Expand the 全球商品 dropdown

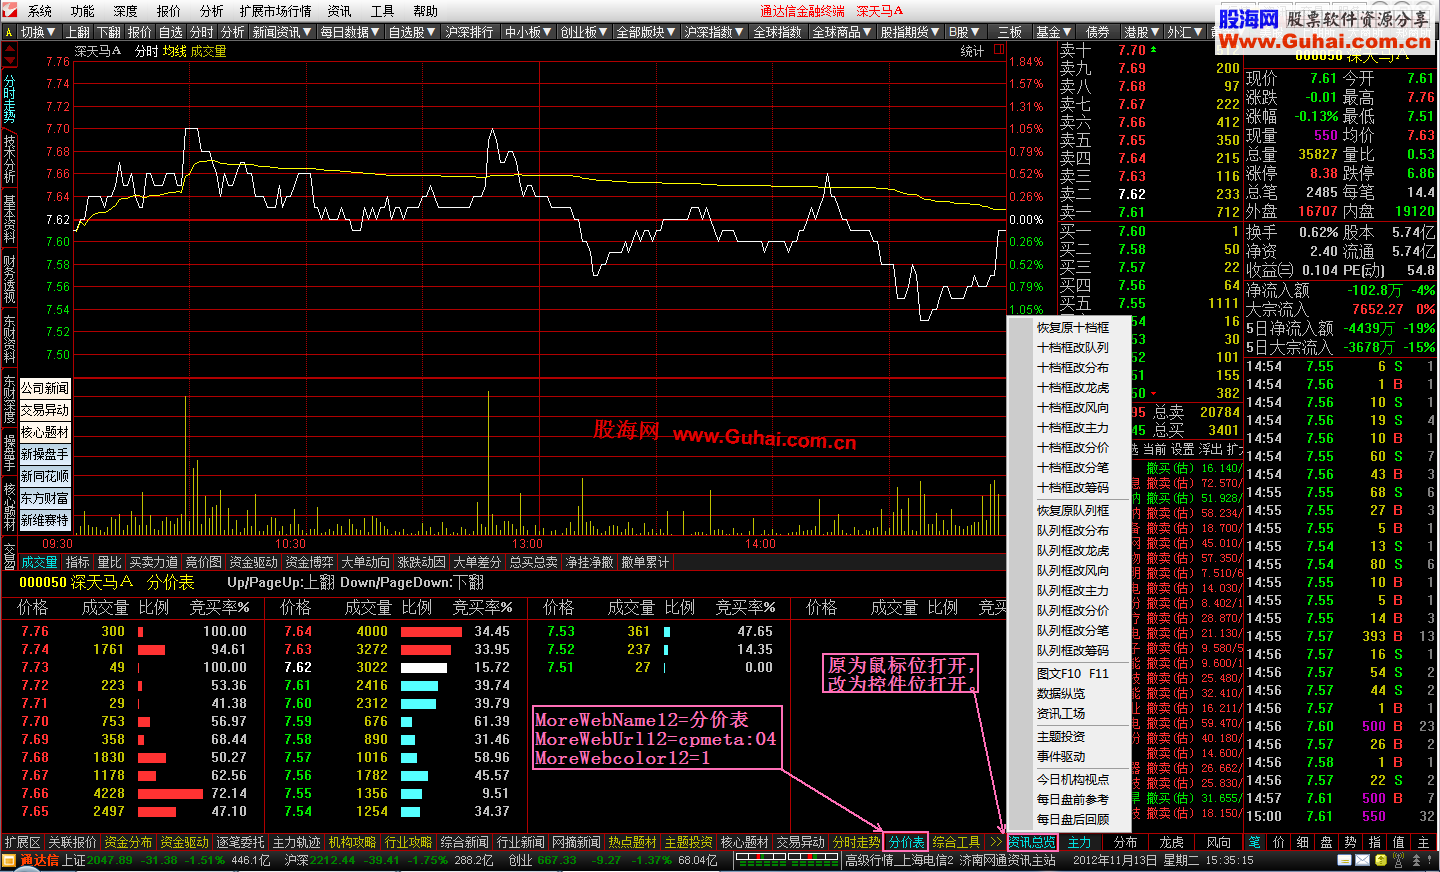coord(843,32)
